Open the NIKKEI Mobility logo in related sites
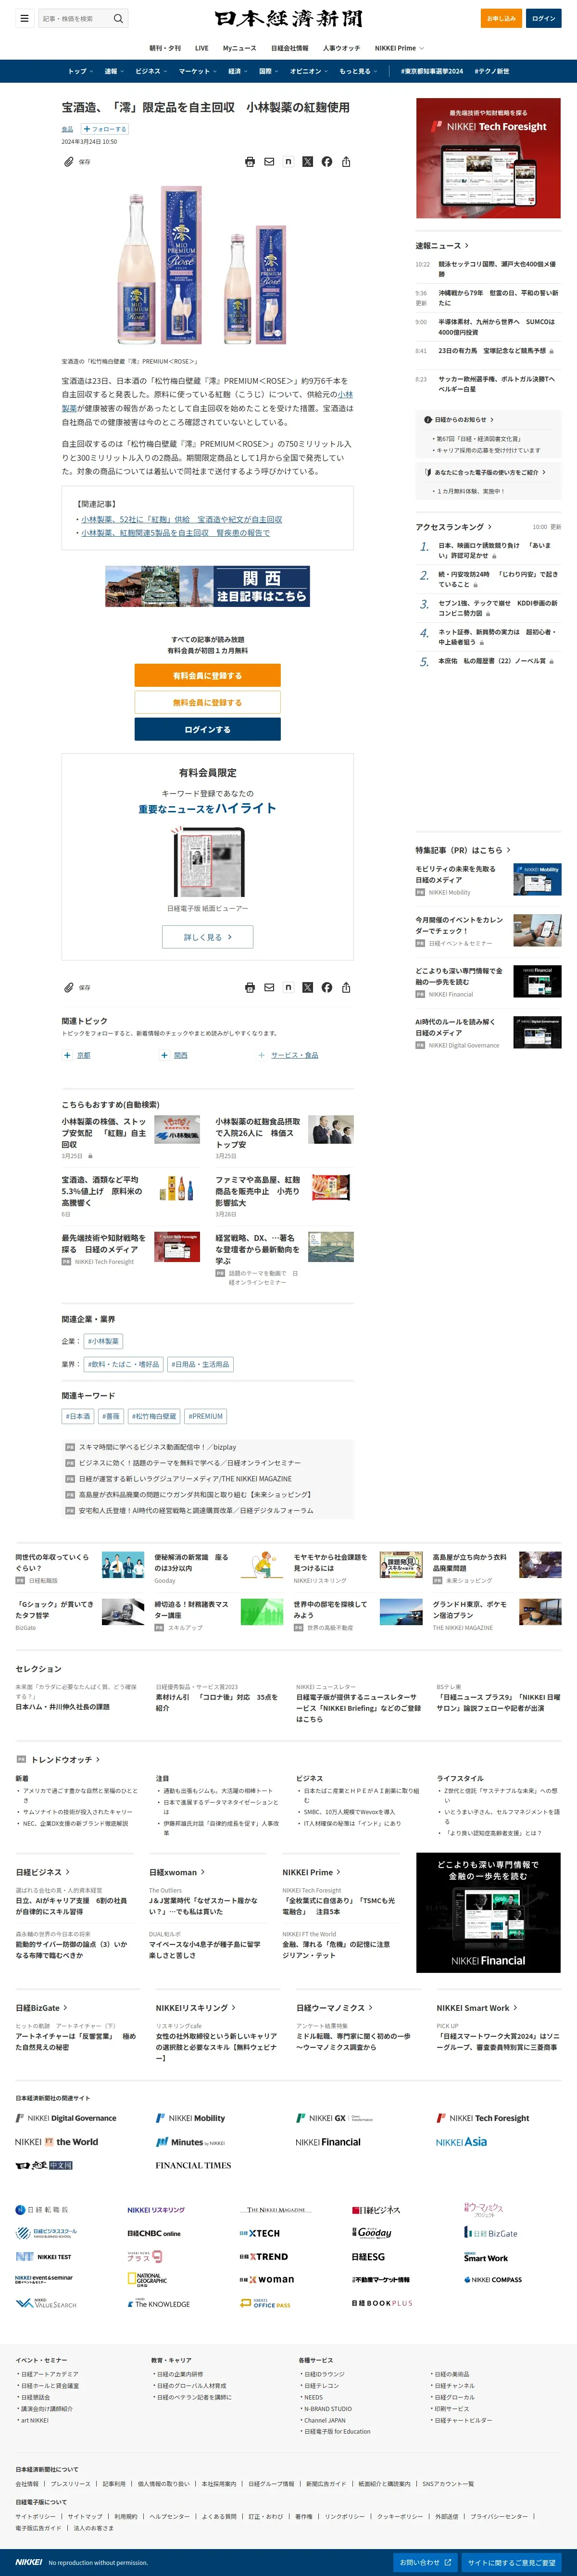This screenshot has width=577, height=2576. coord(190,2118)
